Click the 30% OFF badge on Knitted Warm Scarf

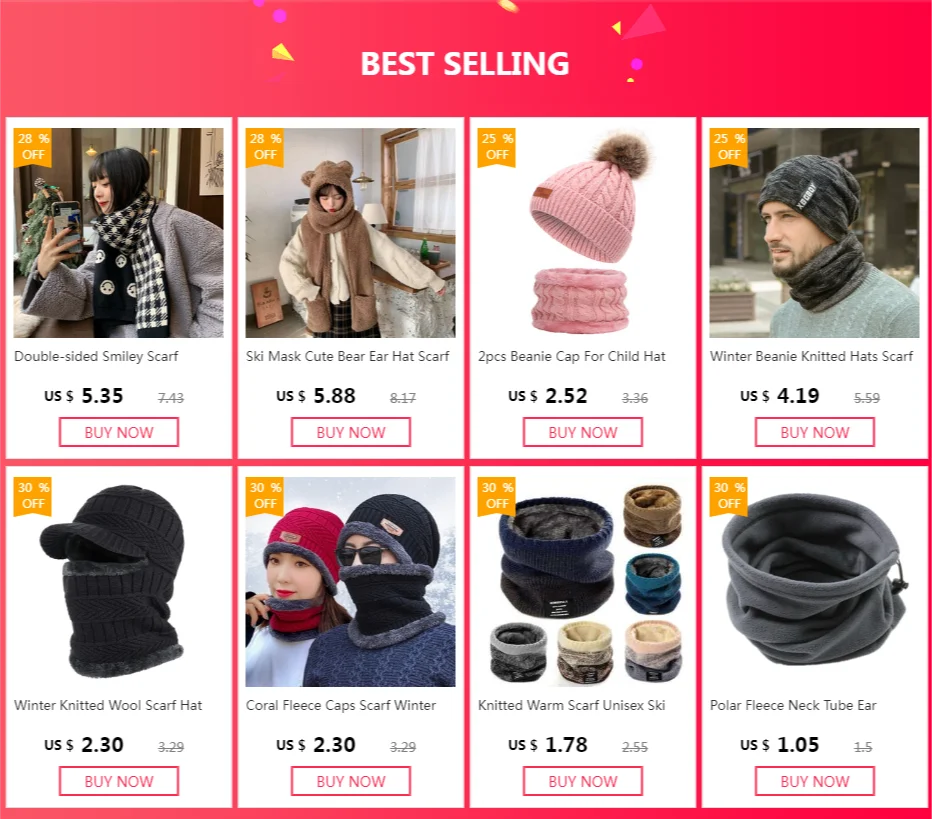click(496, 496)
